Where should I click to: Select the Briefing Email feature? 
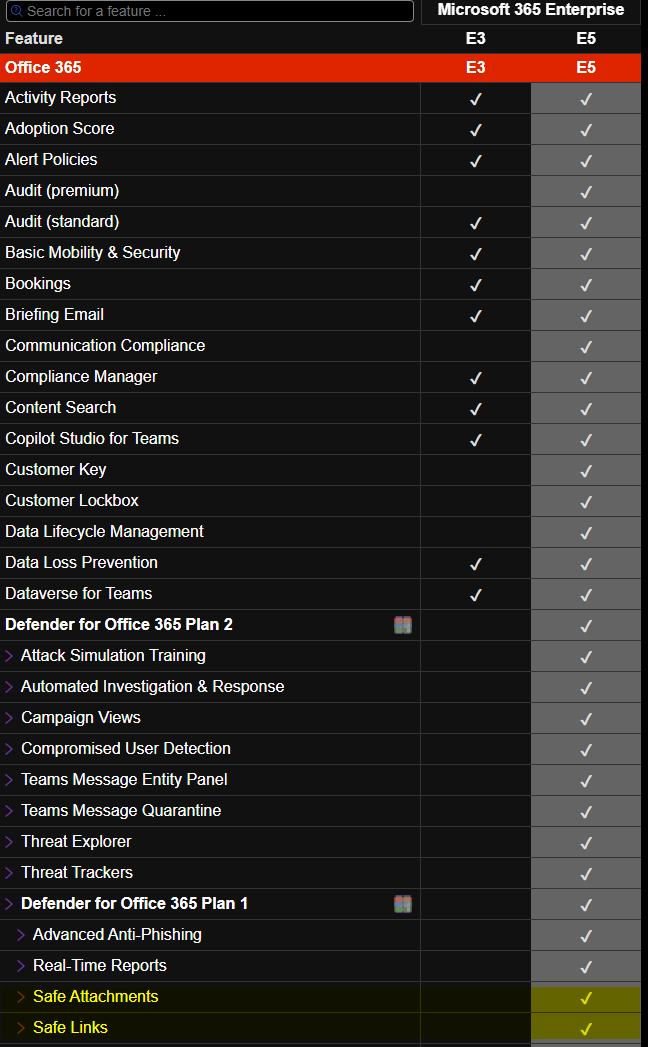pos(55,315)
